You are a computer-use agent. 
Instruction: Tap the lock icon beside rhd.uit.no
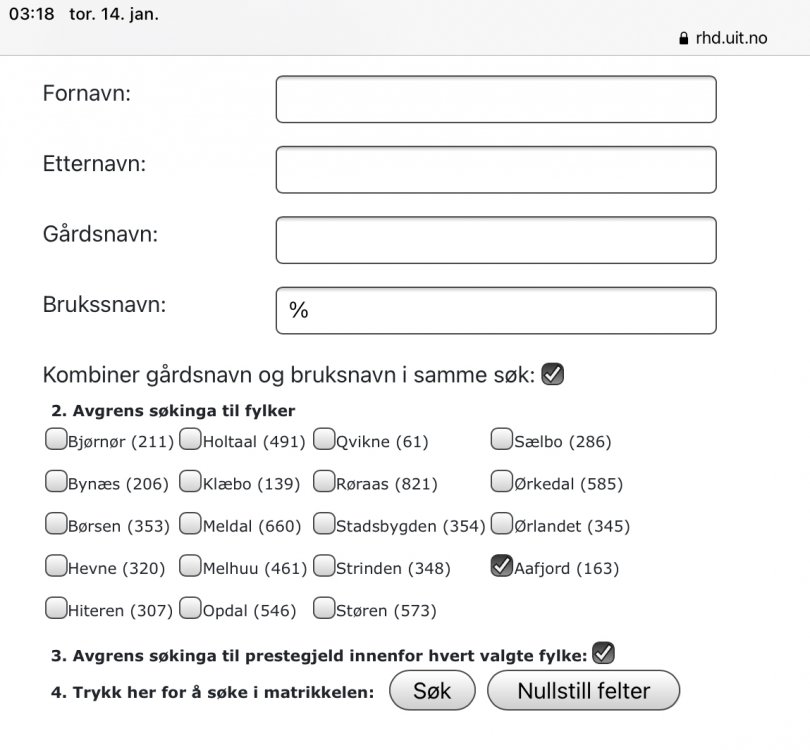[x=684, y=38]
